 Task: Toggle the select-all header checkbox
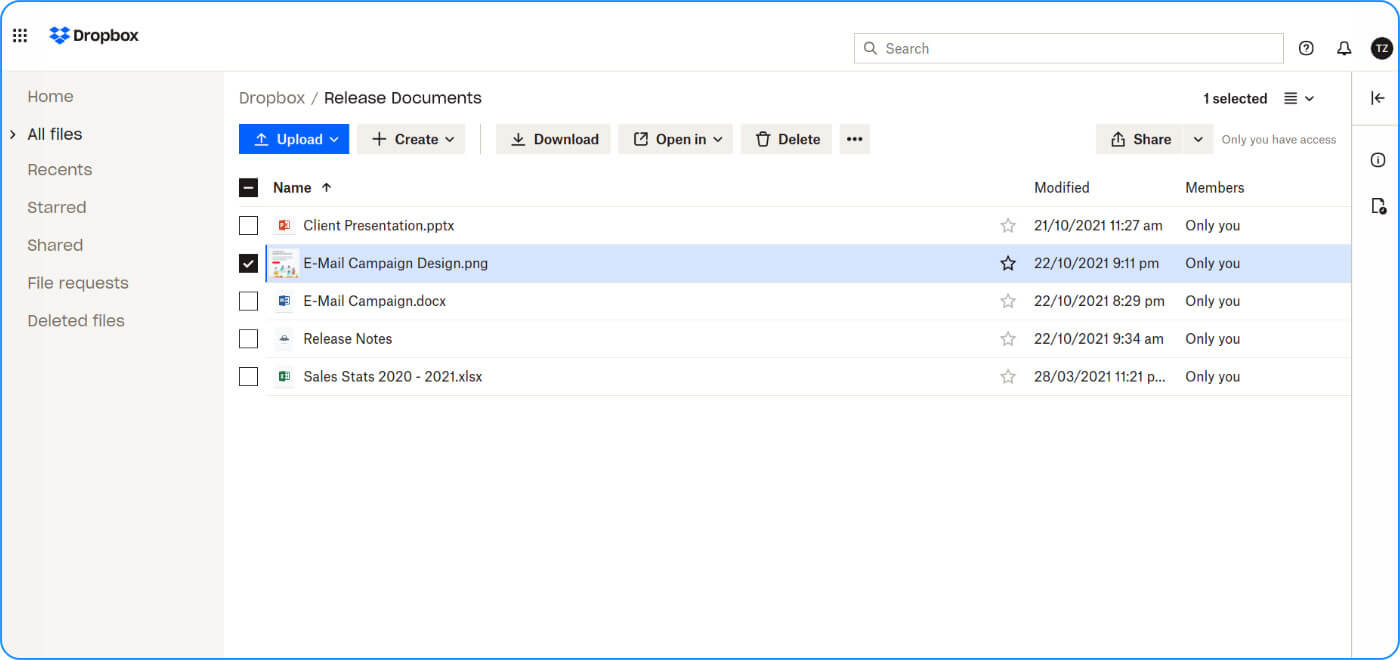(x=249, y=188)
